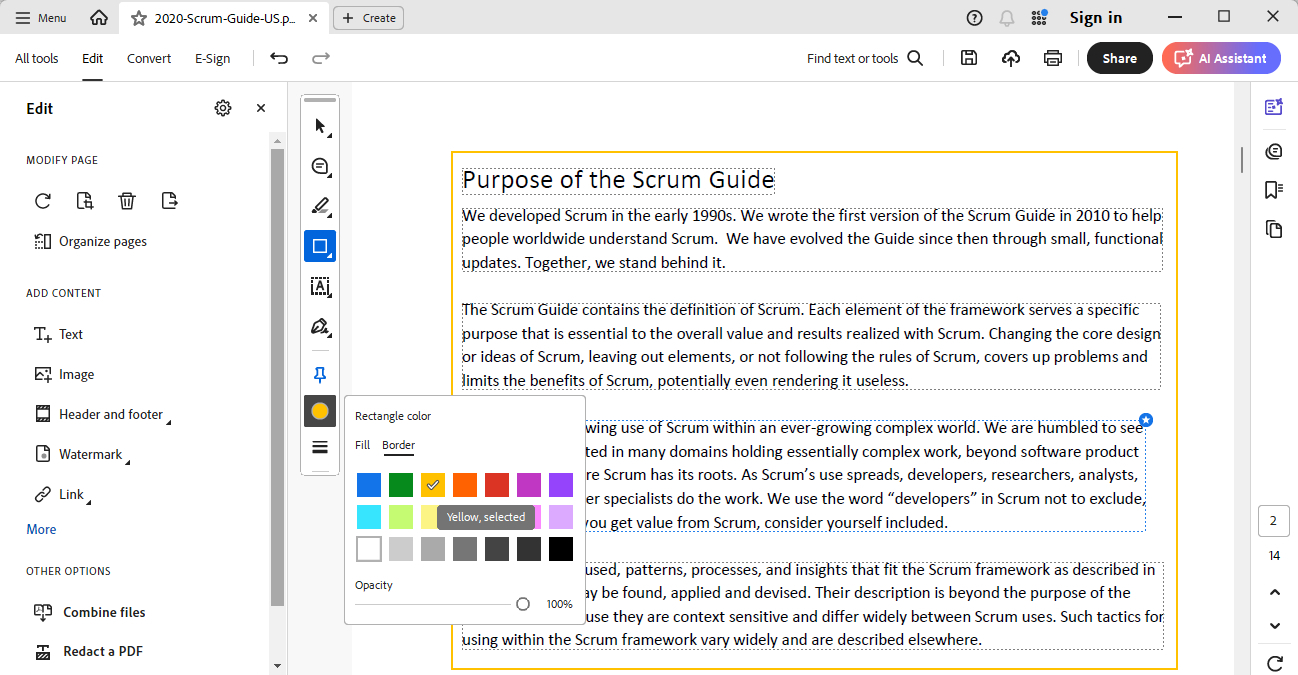The width and height of the screenshot is (1298, 675).
Task: Open the line thickness options
Action: click(320, 447)
